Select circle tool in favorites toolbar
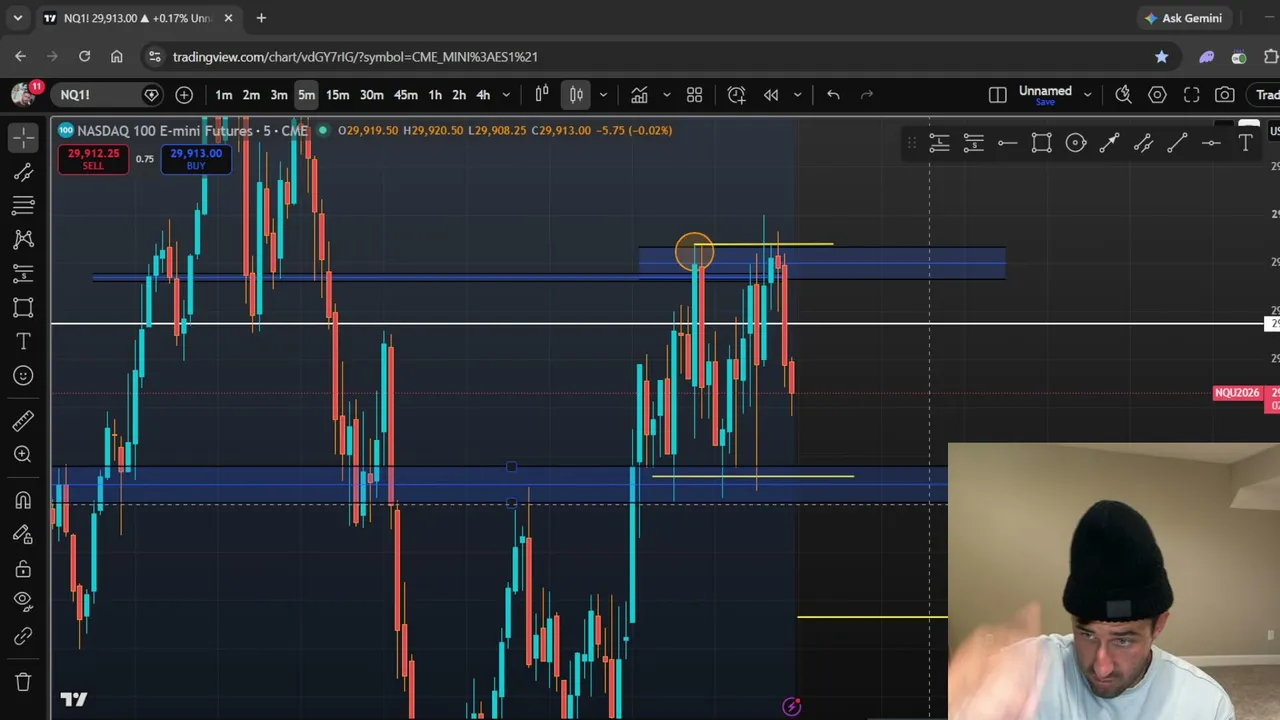The image size is (1280, 720). point(1076,144)
